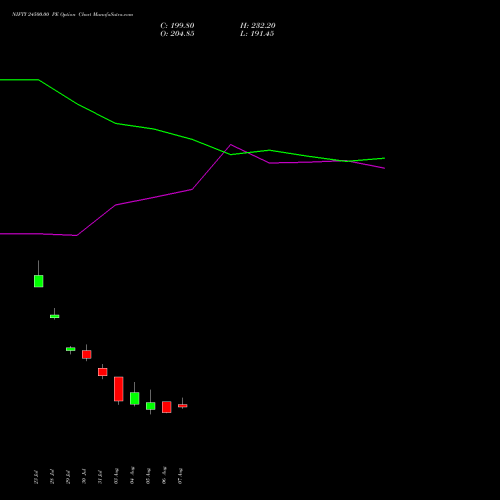Click the red candle for 06 Aug
The image size is (500, 500).
167,407
